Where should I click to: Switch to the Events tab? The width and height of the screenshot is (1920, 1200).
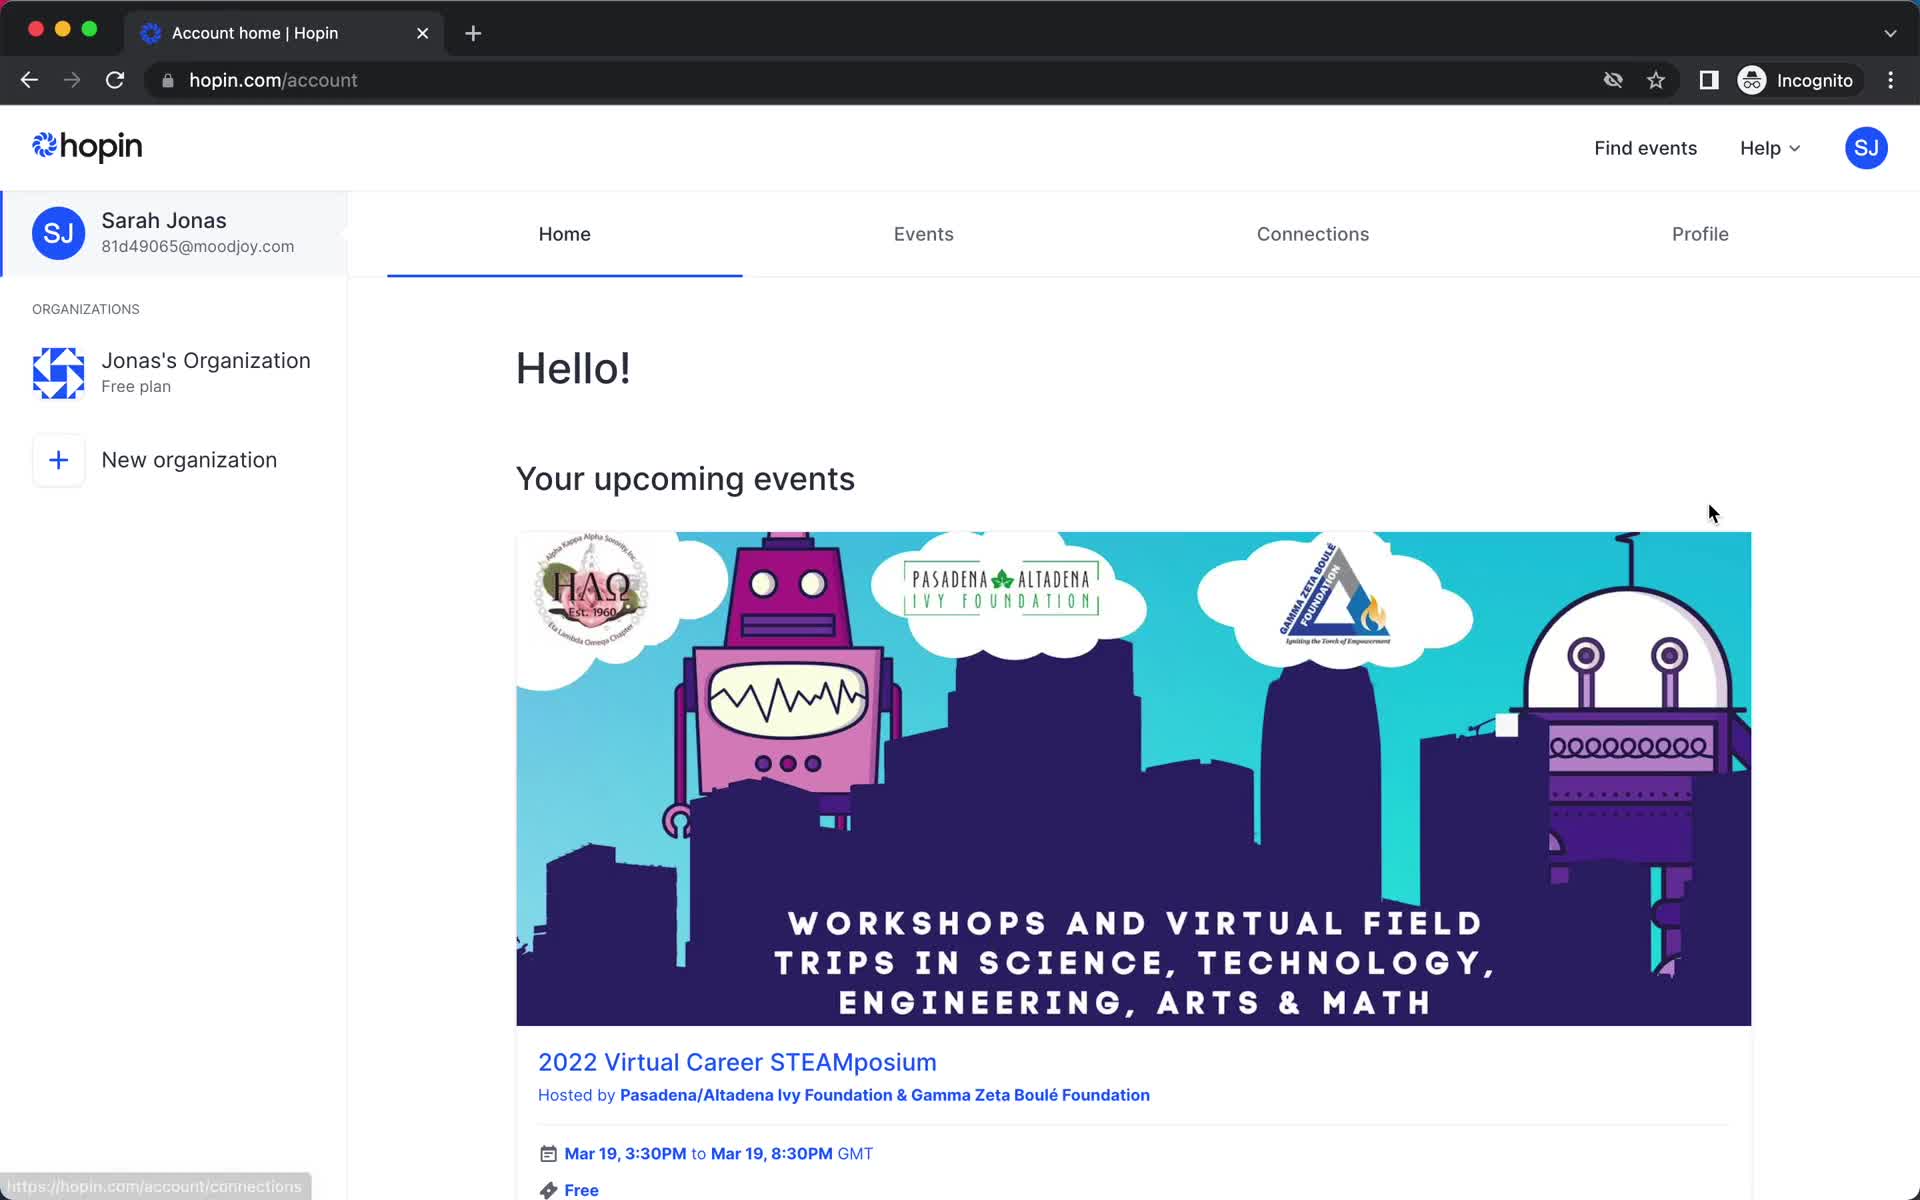tap(923, 234)
